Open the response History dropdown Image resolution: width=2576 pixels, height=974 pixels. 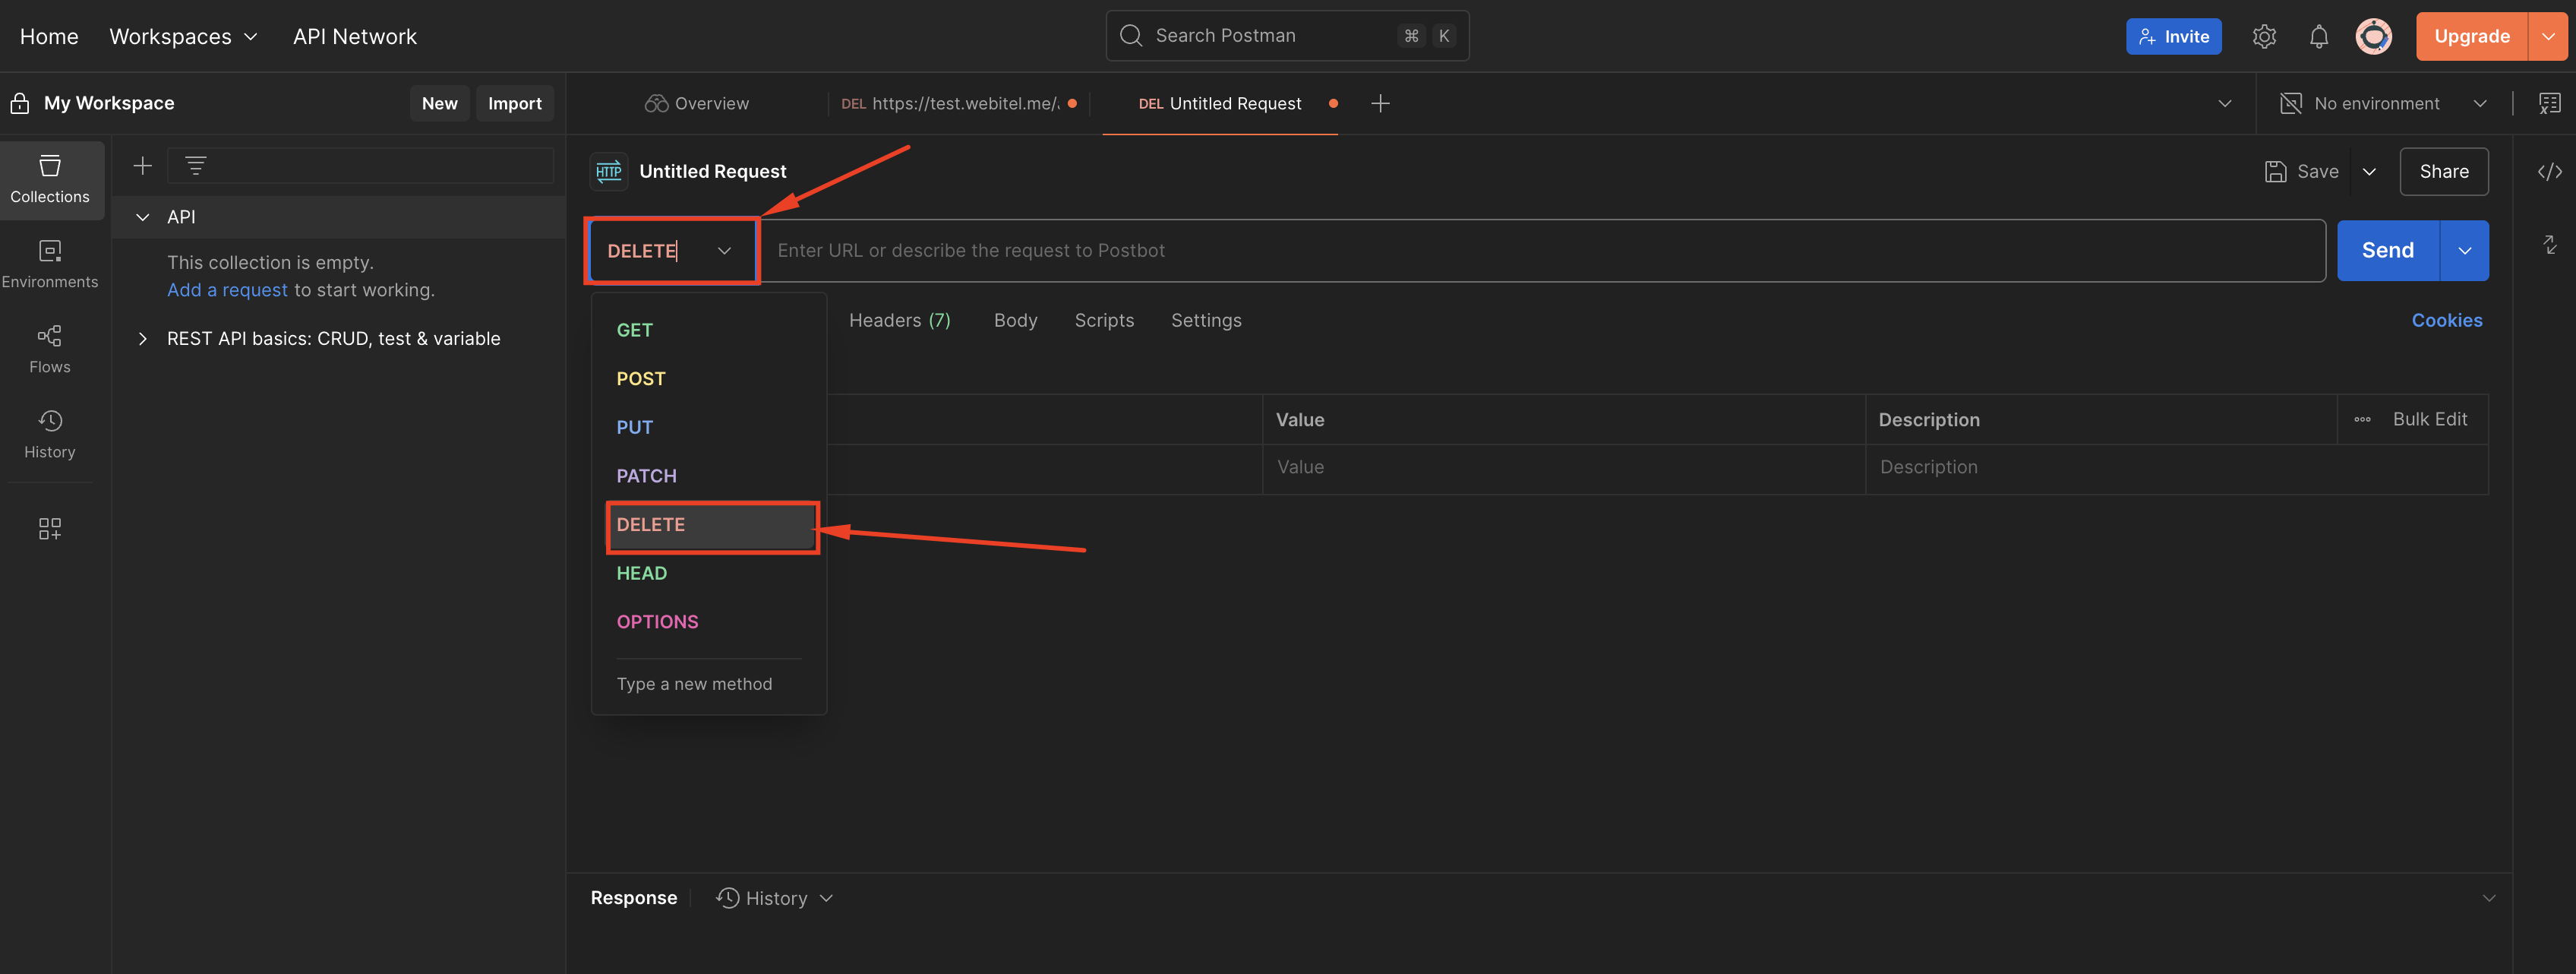(775, 898)
